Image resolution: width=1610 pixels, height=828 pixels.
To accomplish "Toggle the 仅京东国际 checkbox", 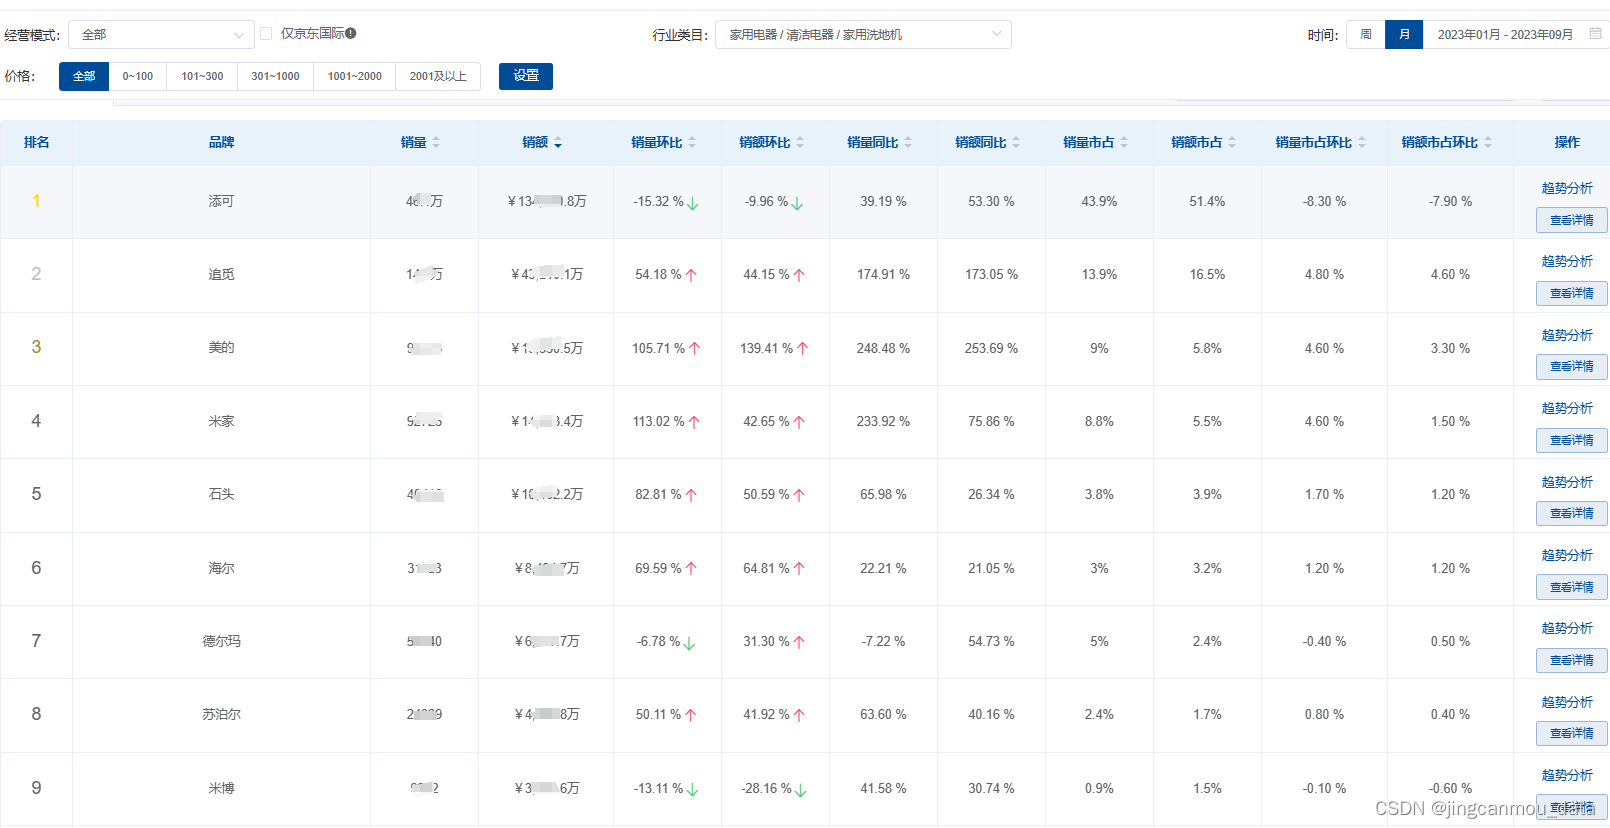I will coord(266,34).
